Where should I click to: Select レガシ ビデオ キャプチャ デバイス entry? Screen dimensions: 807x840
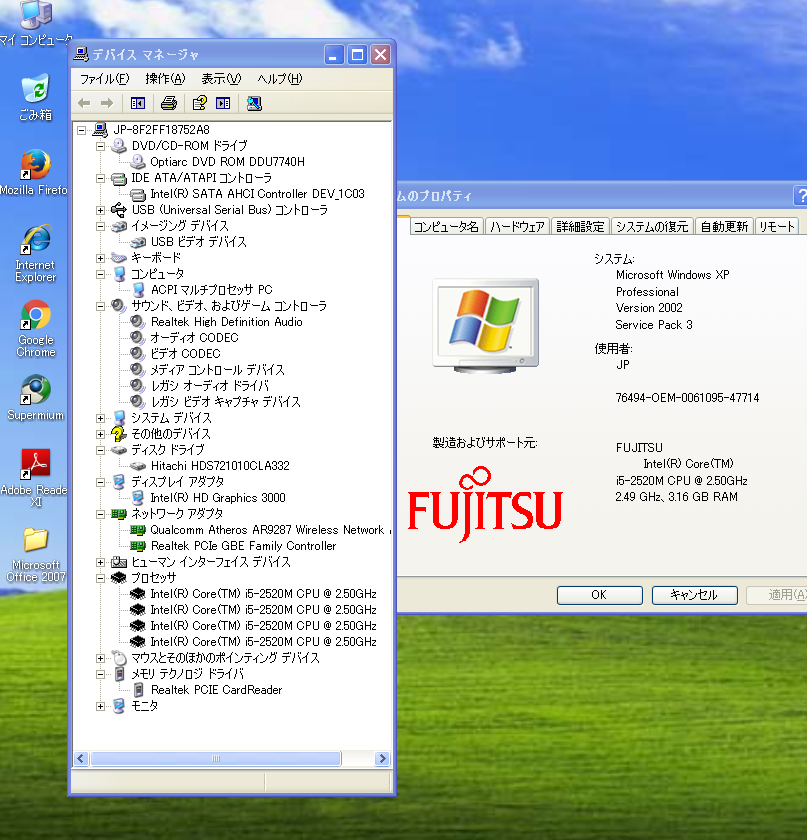pyautogui.click(x=226, y=402)
